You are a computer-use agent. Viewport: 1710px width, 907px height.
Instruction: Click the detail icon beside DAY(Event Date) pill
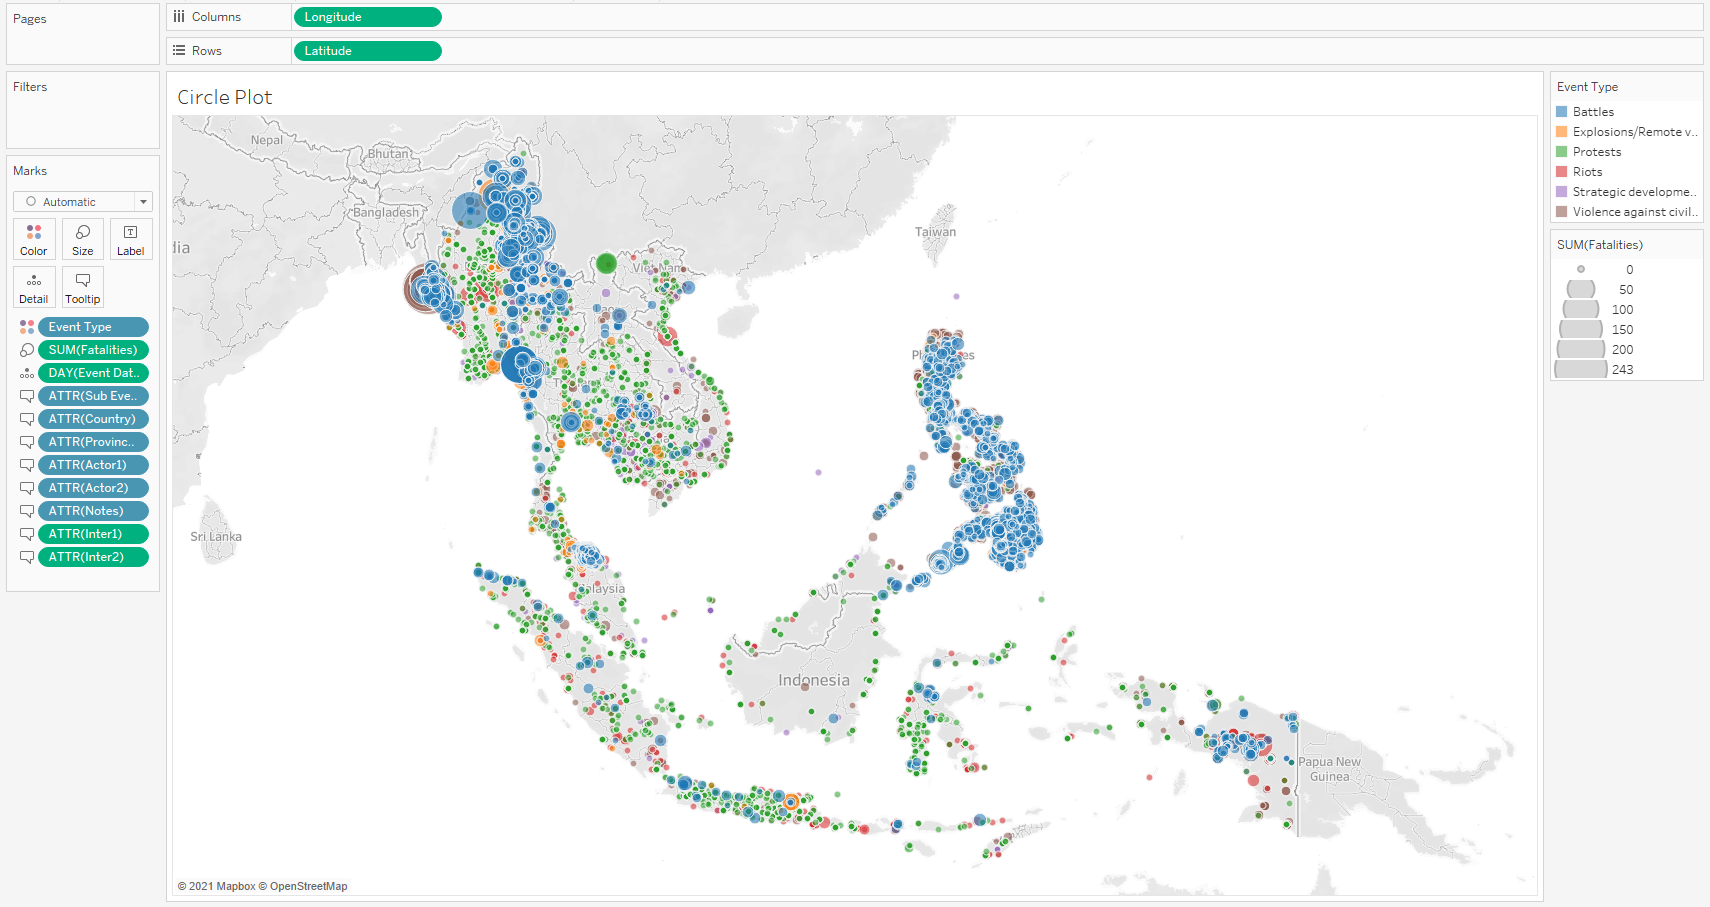click(27, 373)
